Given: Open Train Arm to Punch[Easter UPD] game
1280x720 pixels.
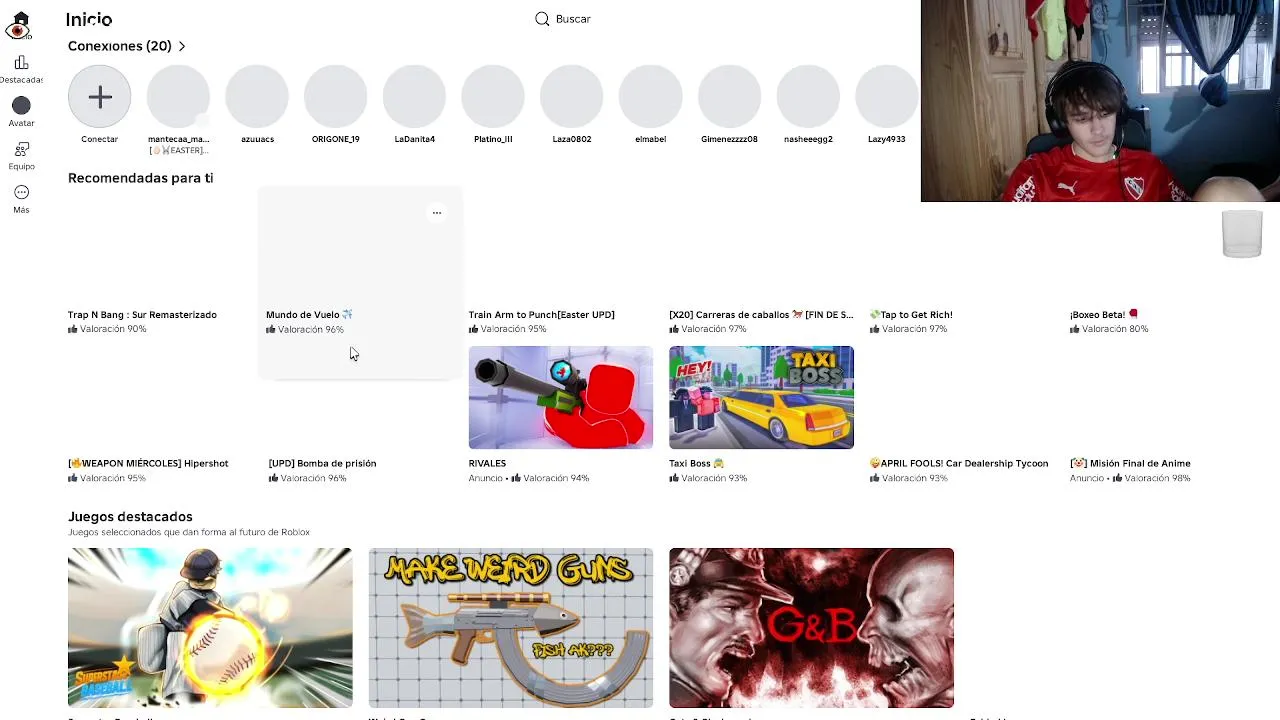Looking at the screenshot, I should pyautogui.click(x=541, y=315).
